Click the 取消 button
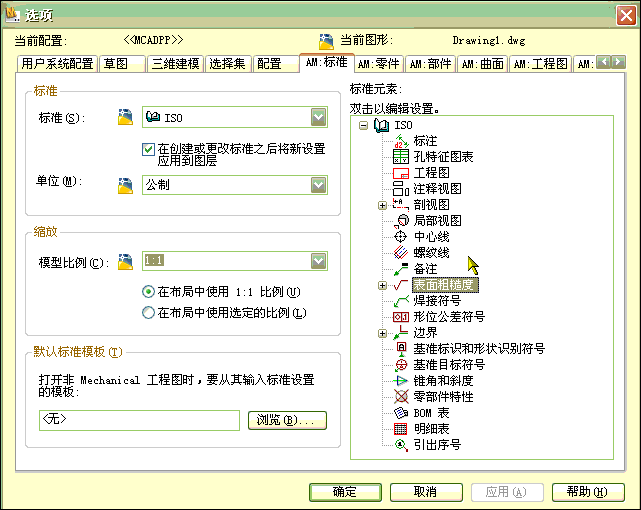 (x=426, y=492)
